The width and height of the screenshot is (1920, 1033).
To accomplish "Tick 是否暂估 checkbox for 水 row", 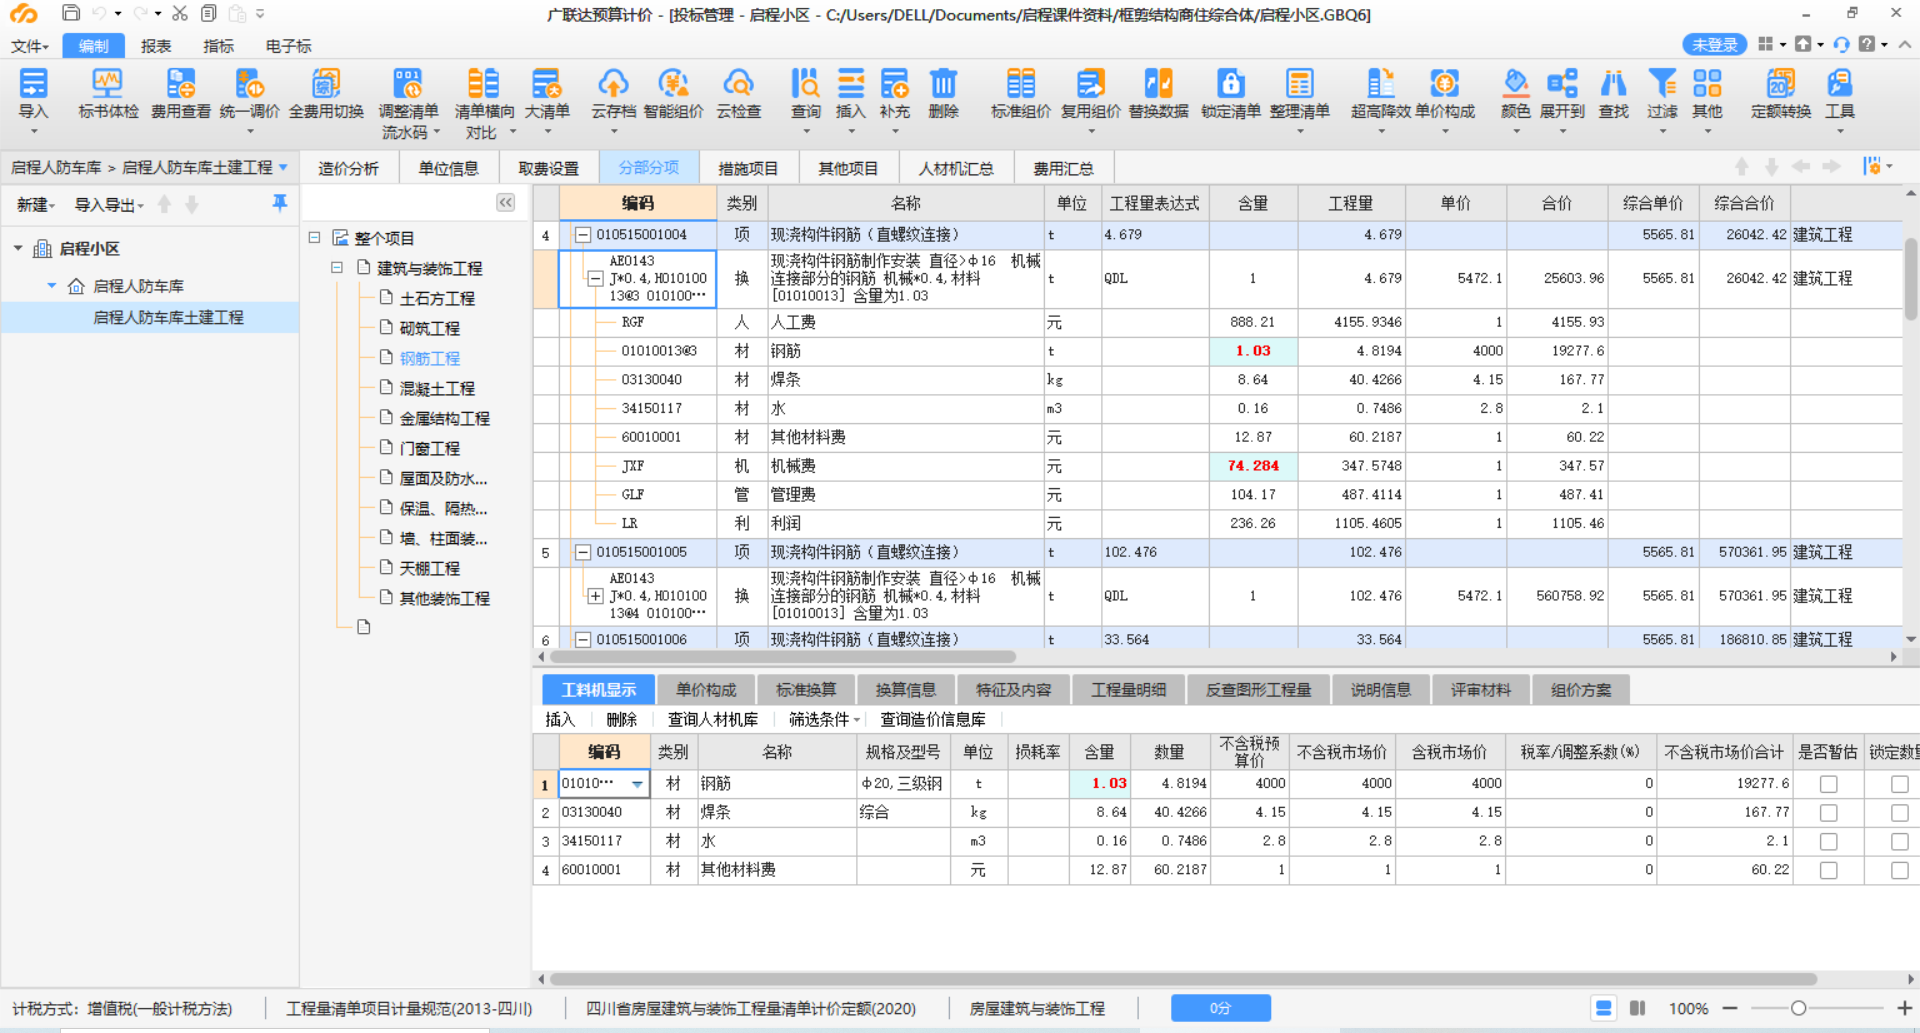I will pyautogui.click(x=1828, y=842).
